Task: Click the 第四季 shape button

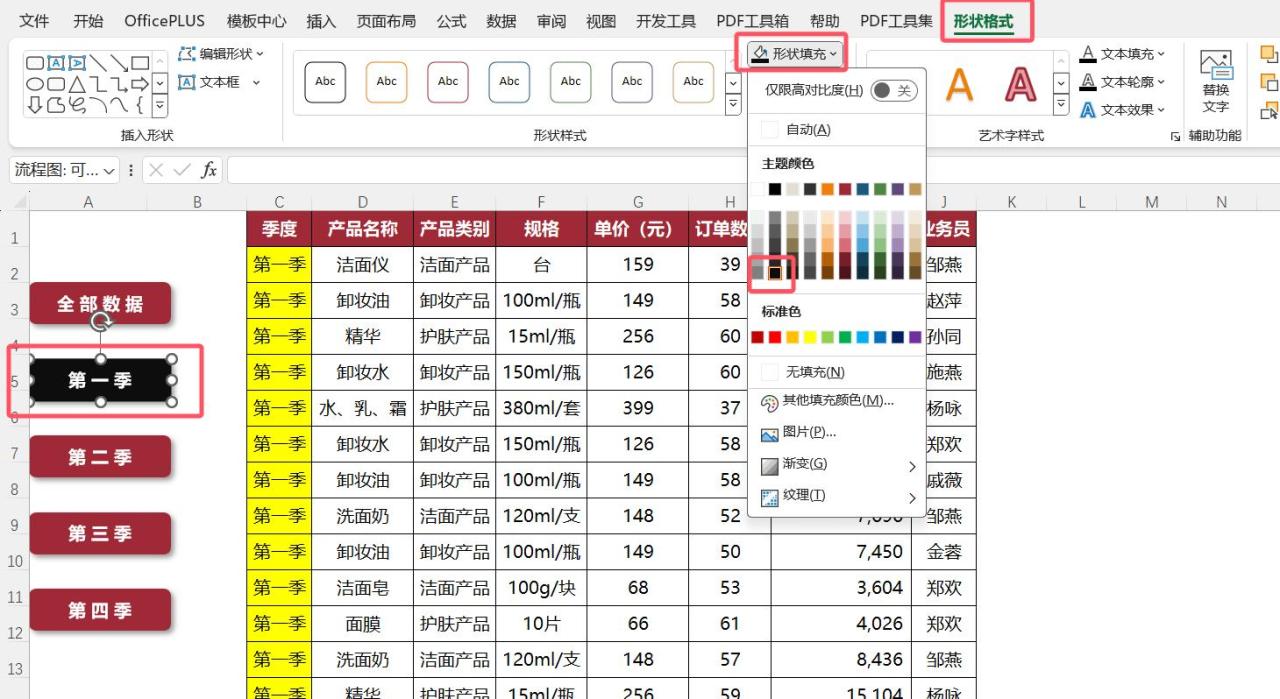Action: (100, 610)
